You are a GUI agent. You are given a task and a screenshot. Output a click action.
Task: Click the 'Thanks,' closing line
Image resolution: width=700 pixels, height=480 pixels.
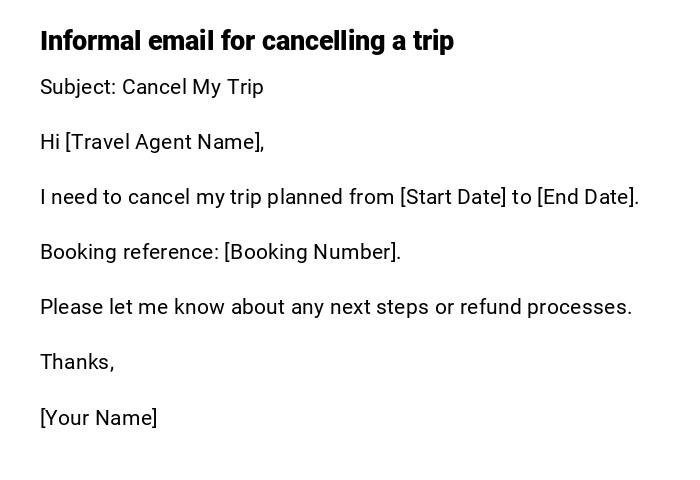click(x=77, y=362)
